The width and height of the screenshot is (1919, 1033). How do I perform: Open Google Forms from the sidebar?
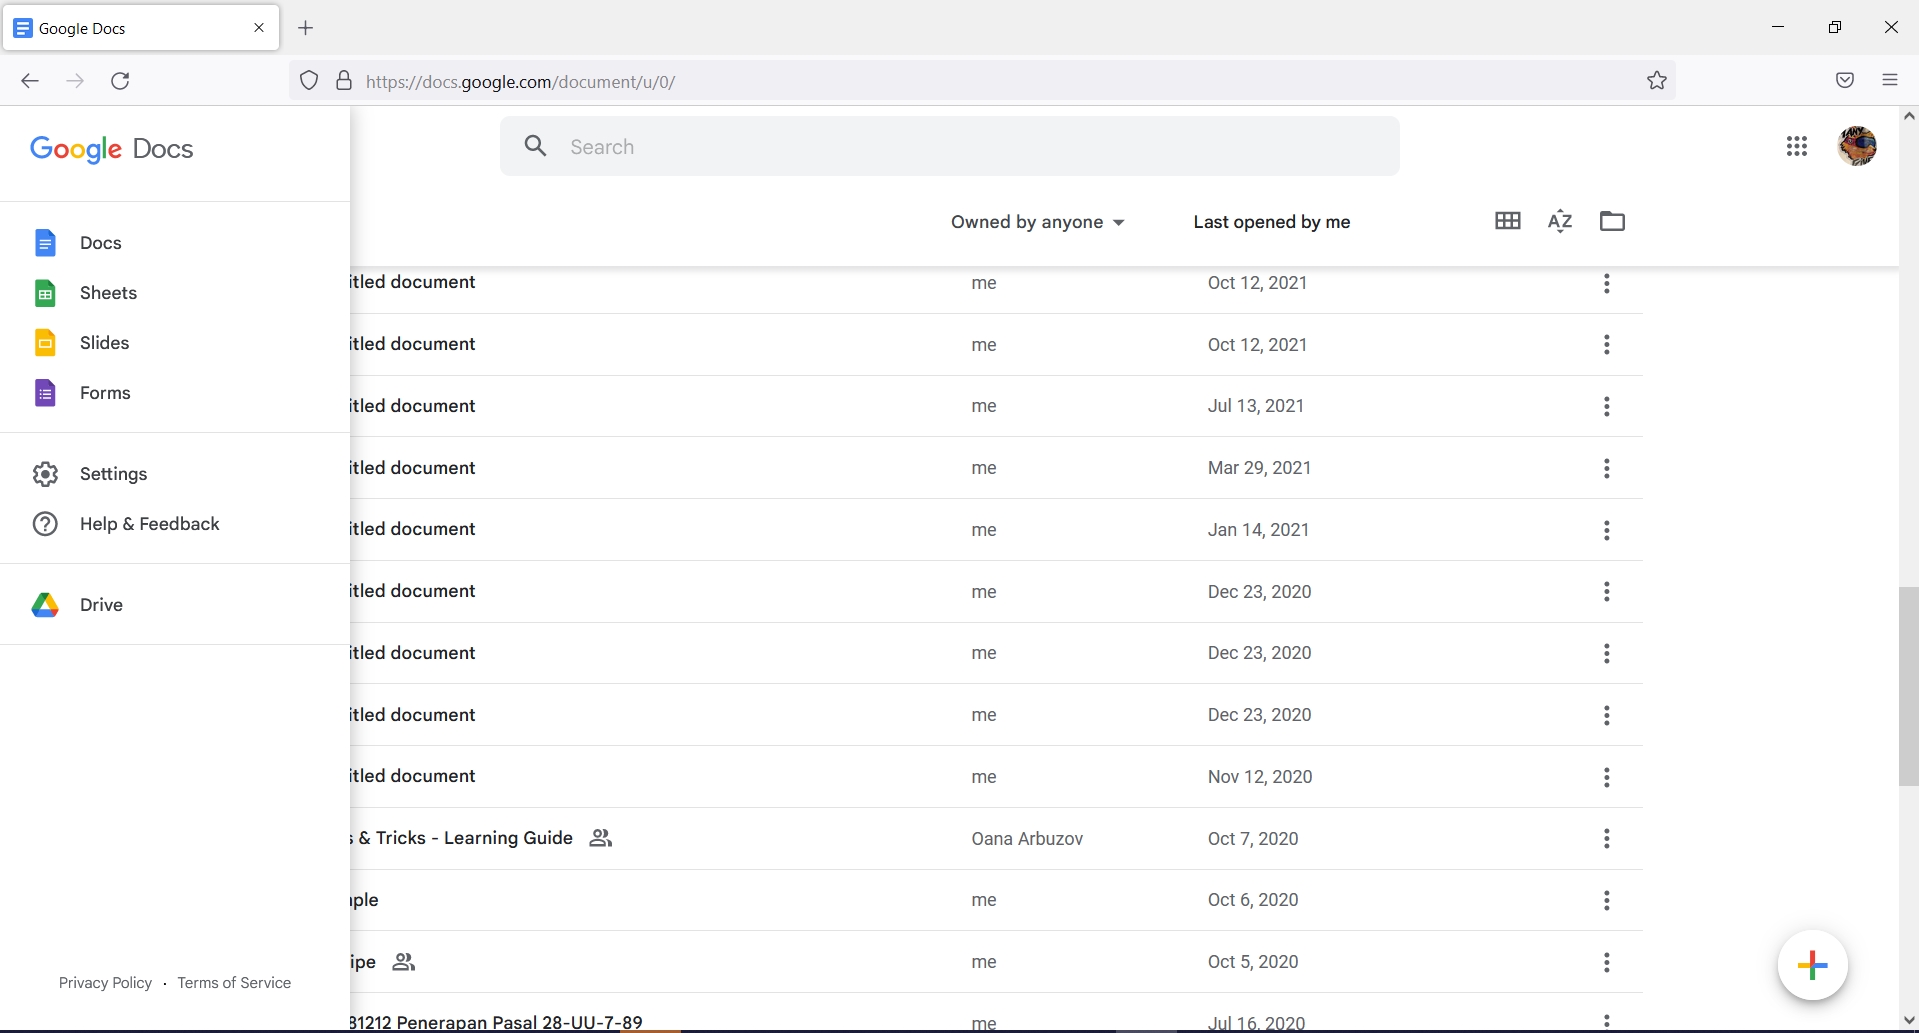[x=106, y=392]
